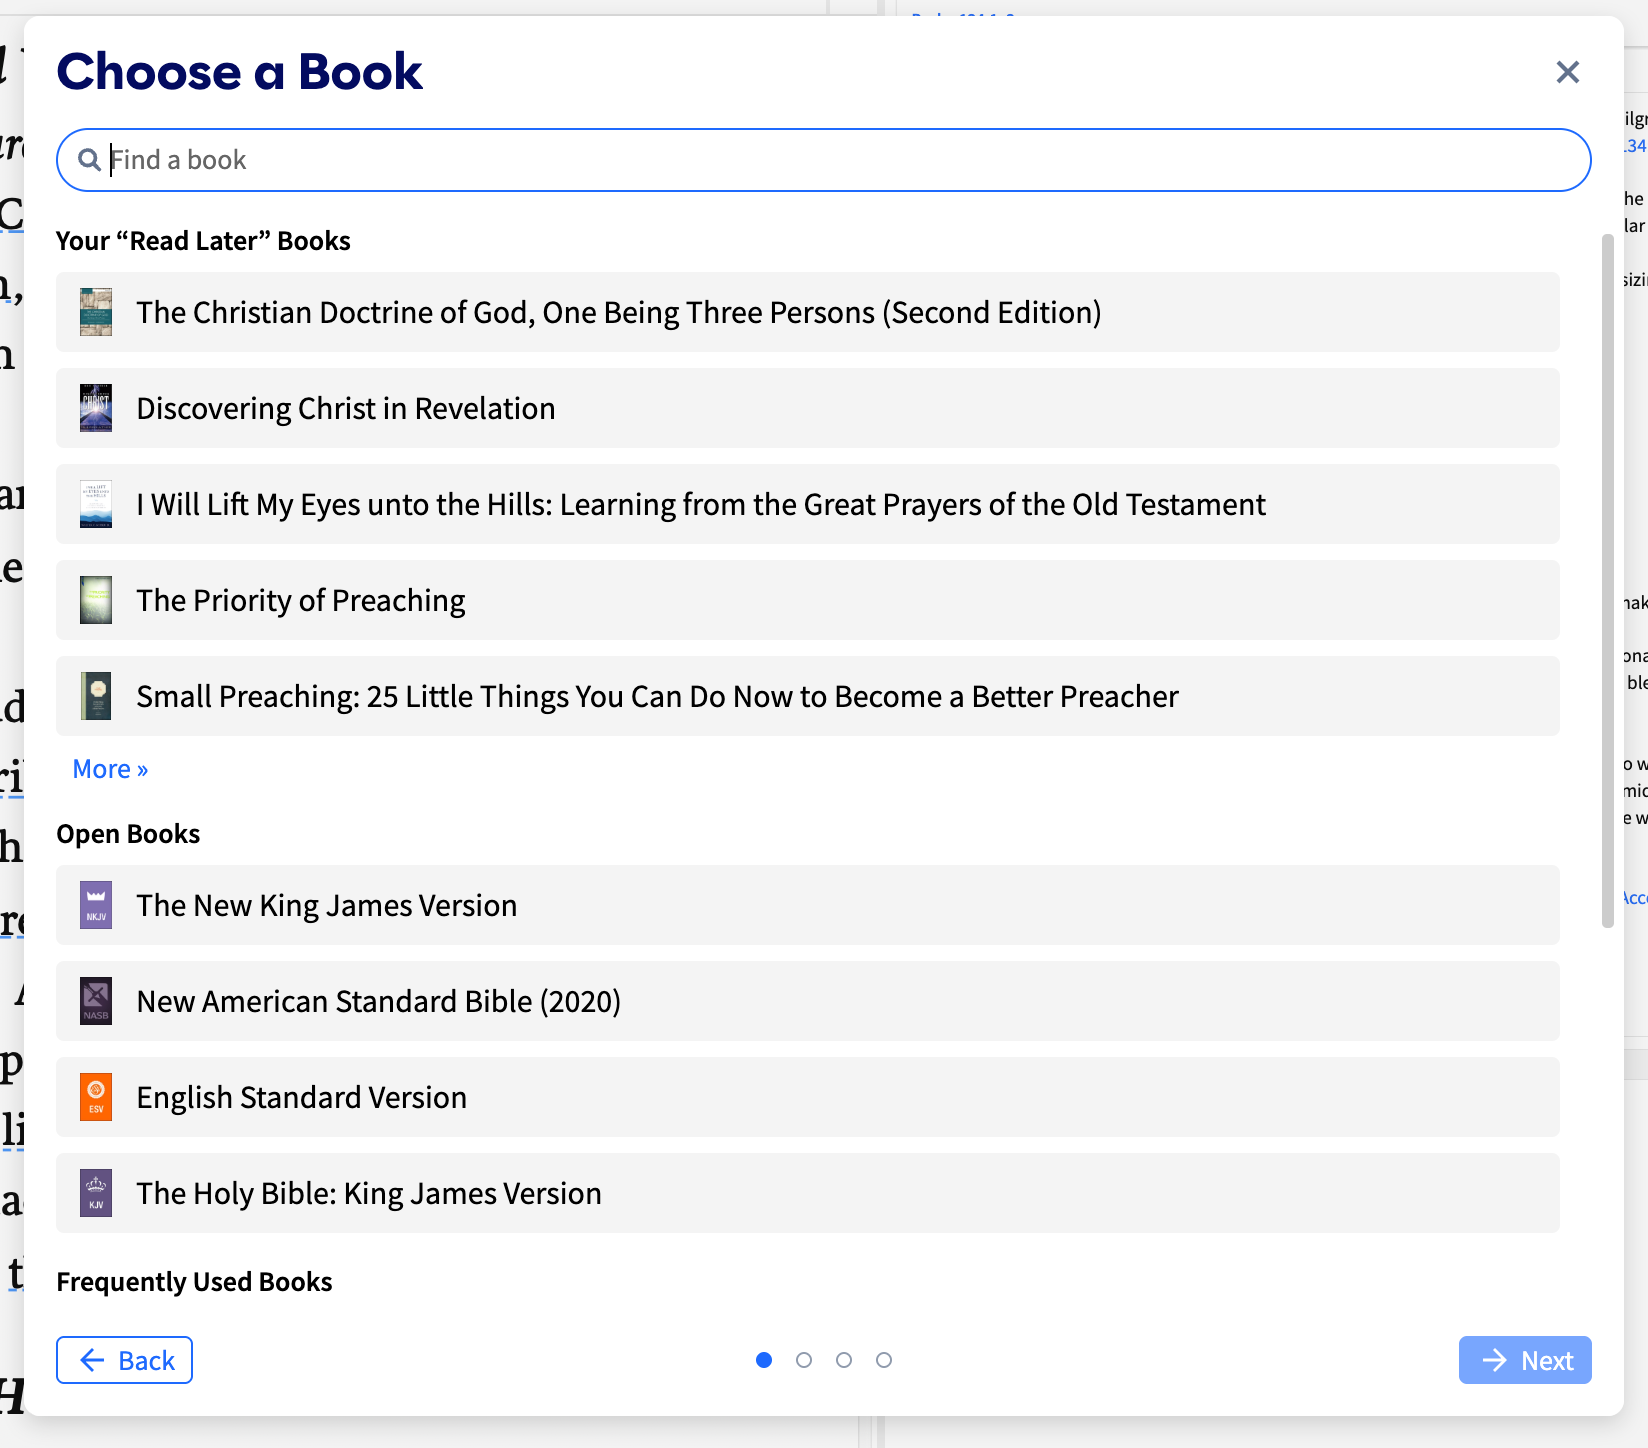Click the Find a book search field
Image resolution: width=1648 pixels, height=1448 pixels.
[823, 160]
